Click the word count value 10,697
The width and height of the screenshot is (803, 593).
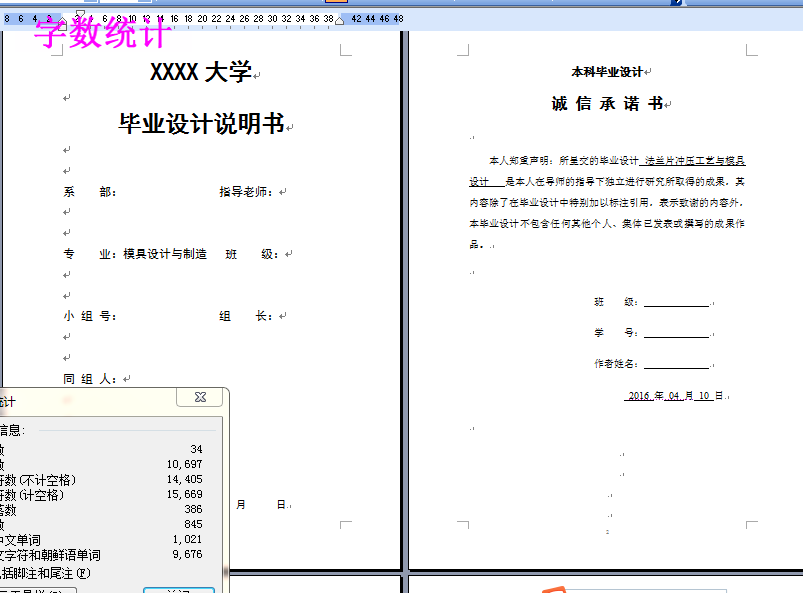click(x=184, y=464)
